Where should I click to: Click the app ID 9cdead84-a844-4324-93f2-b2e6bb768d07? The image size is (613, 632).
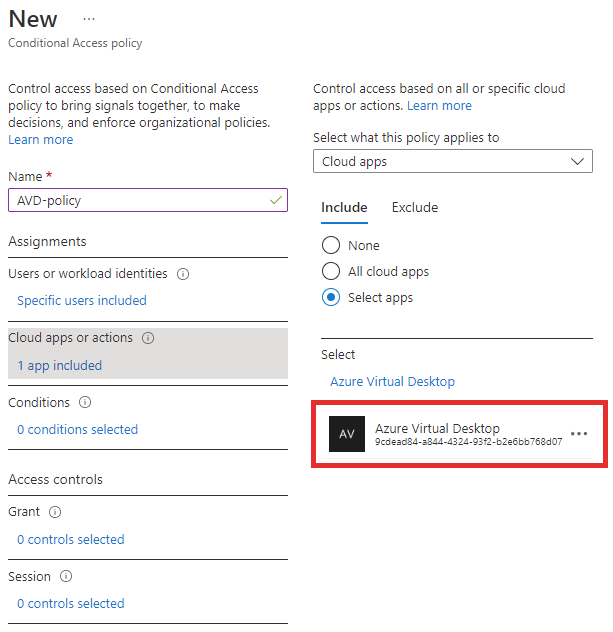coord(468,442)
